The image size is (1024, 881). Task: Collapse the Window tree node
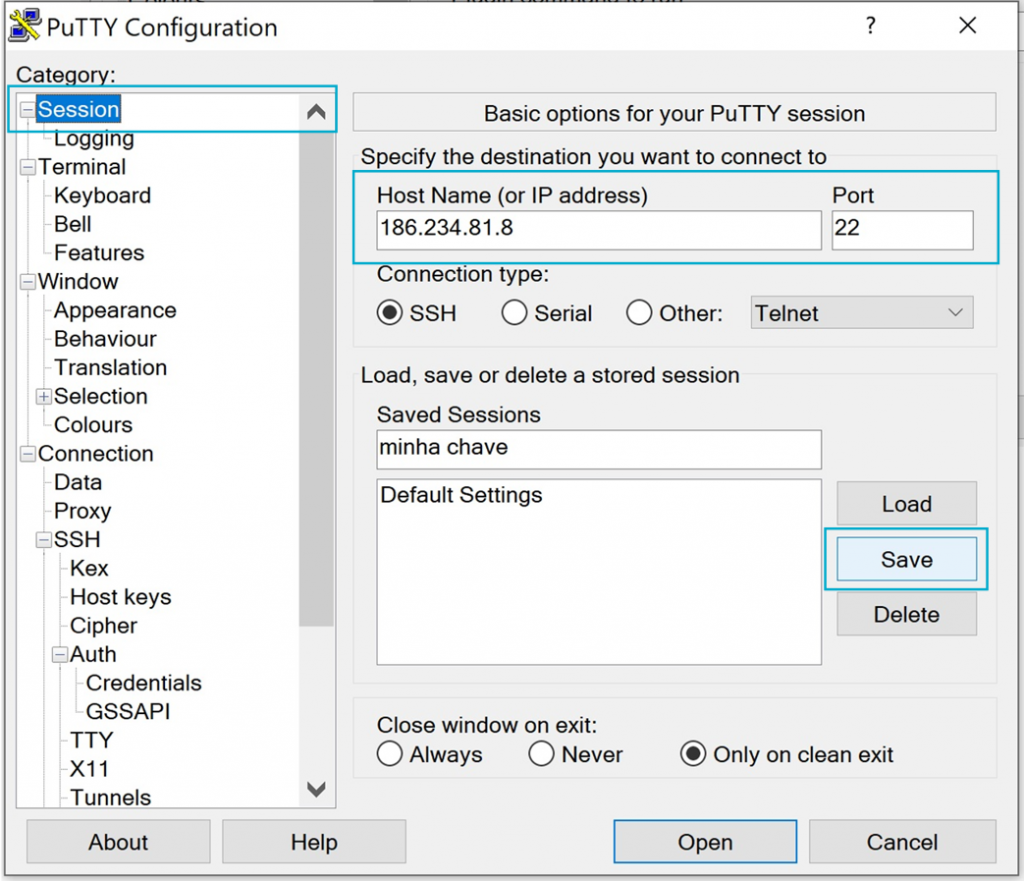27,282
